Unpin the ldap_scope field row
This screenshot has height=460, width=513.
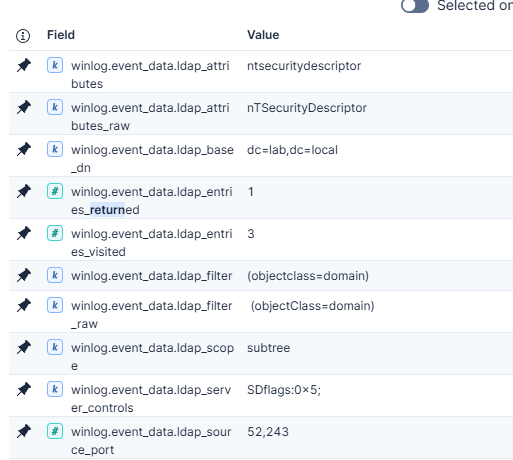pyautogui.click(x=24, y=347)
